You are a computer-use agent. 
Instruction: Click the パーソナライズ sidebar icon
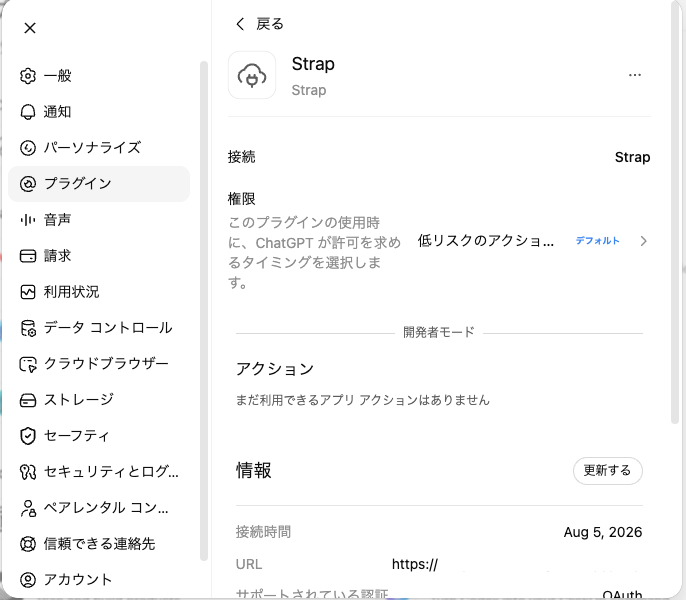pyautogui.click(x=28, y=147)
